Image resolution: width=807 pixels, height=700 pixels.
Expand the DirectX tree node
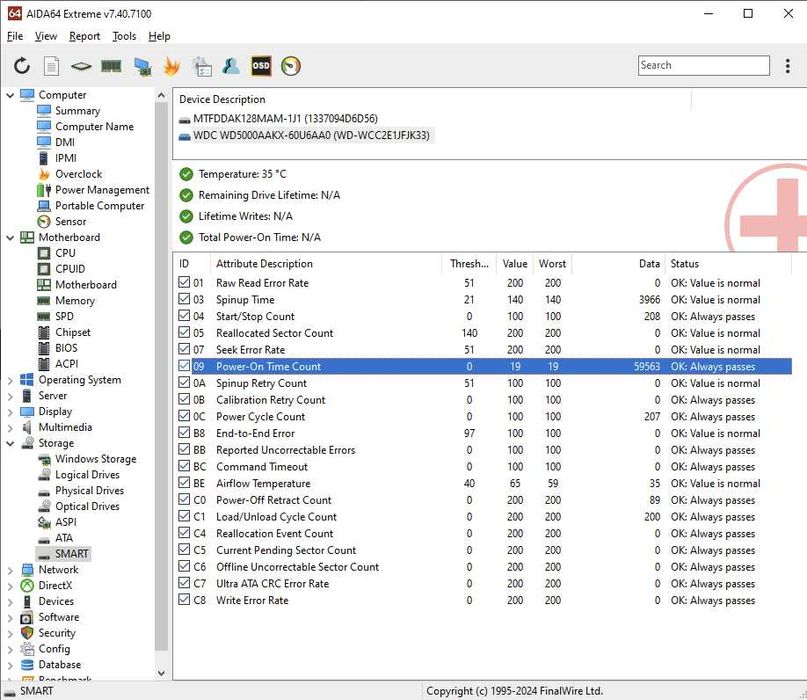10,586
